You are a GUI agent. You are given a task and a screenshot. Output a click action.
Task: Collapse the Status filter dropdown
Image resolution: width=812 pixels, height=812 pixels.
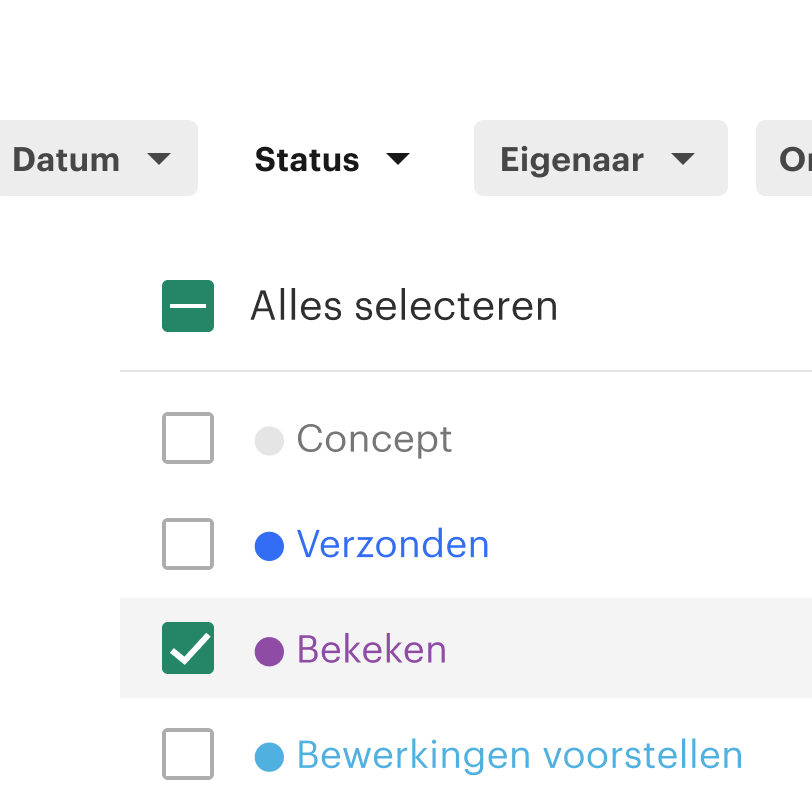click(x=332, y=158)
